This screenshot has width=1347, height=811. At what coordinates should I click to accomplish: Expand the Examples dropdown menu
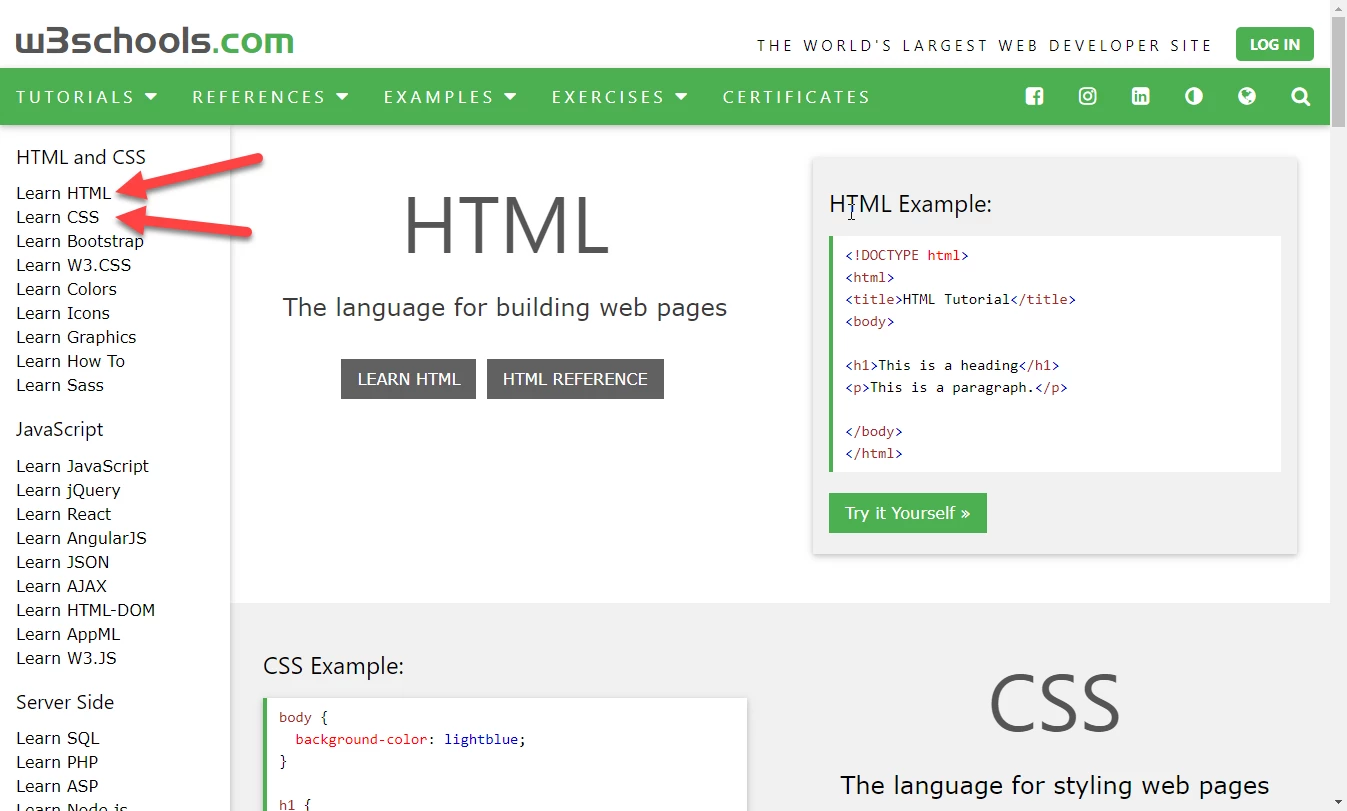point(450,97)
